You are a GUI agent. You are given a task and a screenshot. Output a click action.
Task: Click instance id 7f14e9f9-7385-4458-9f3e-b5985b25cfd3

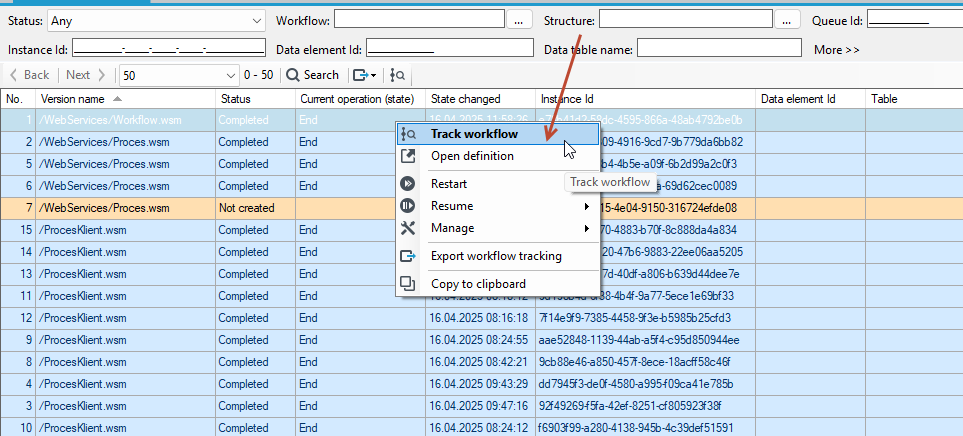point(635,318)
